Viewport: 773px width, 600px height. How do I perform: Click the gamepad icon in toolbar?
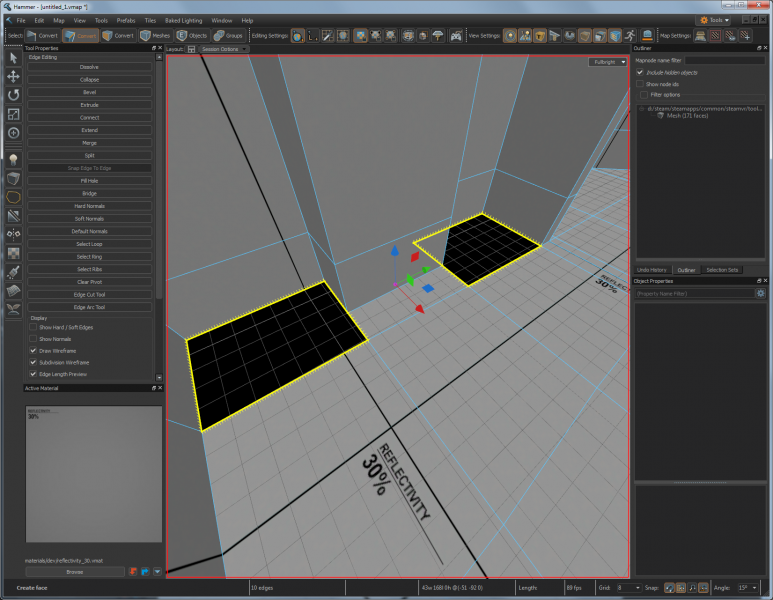tap(456, 35)
